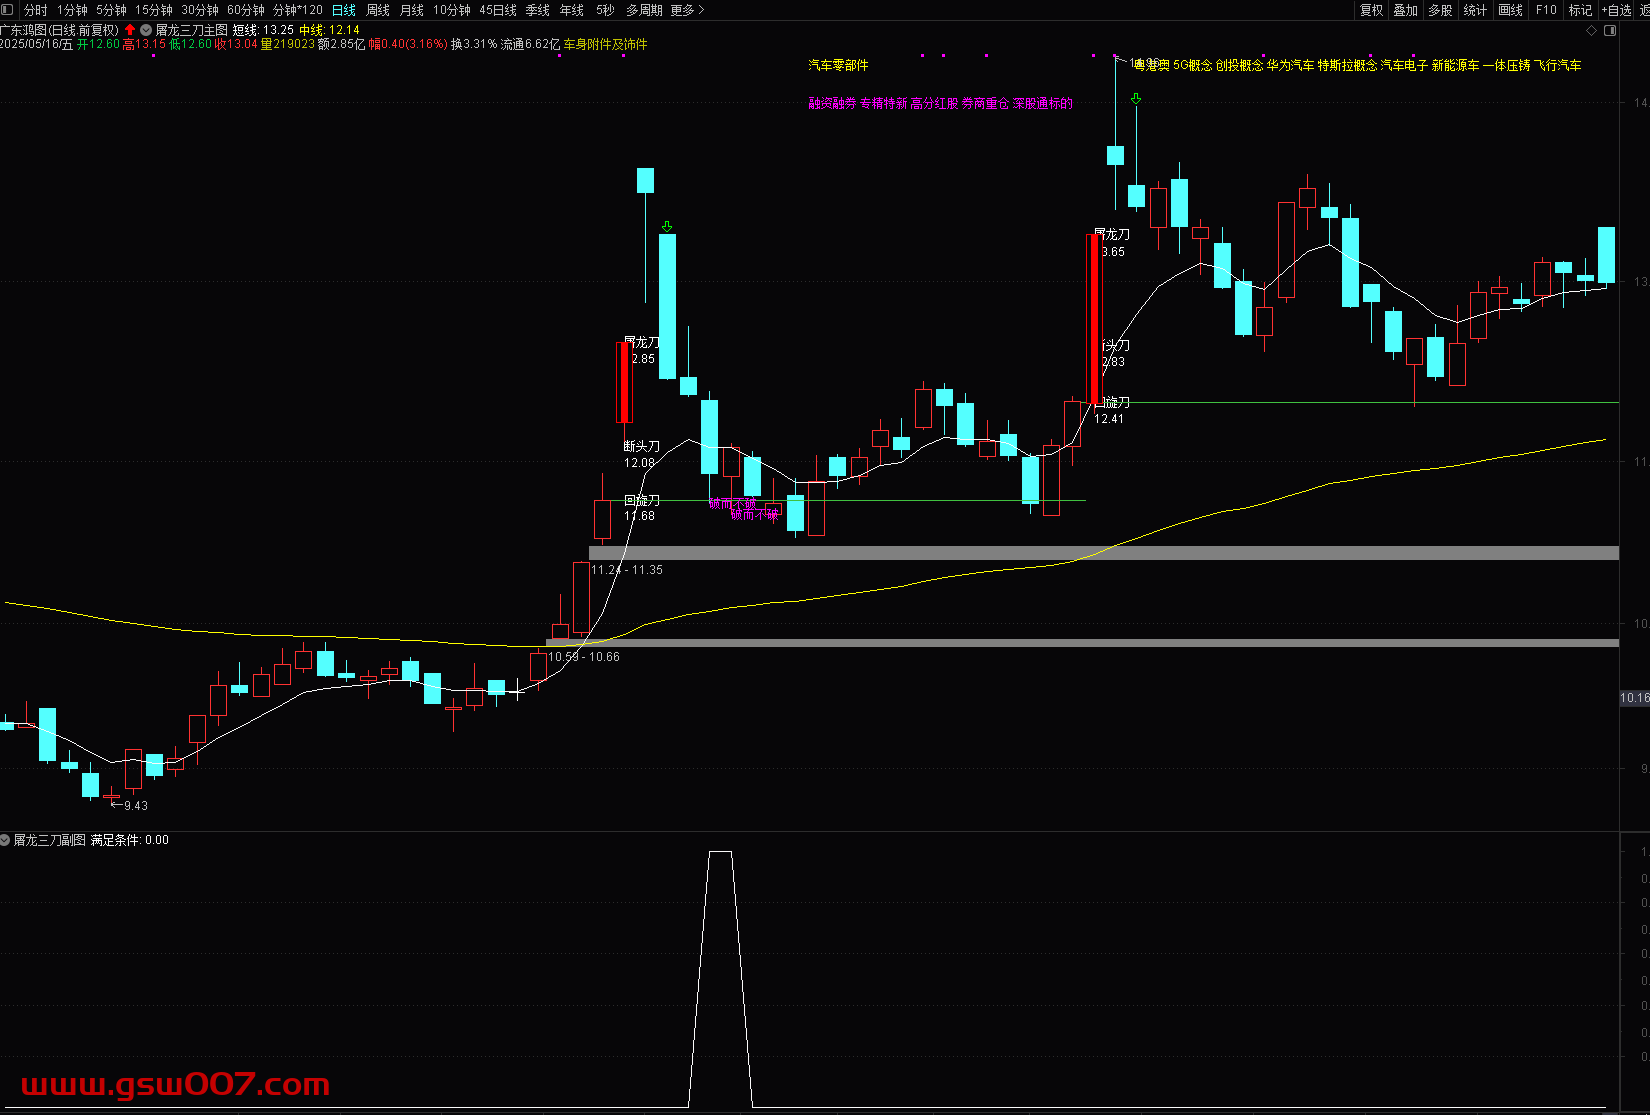Open F10 company info
The image size is (1650, 1115).
[x=1546, y=10]
